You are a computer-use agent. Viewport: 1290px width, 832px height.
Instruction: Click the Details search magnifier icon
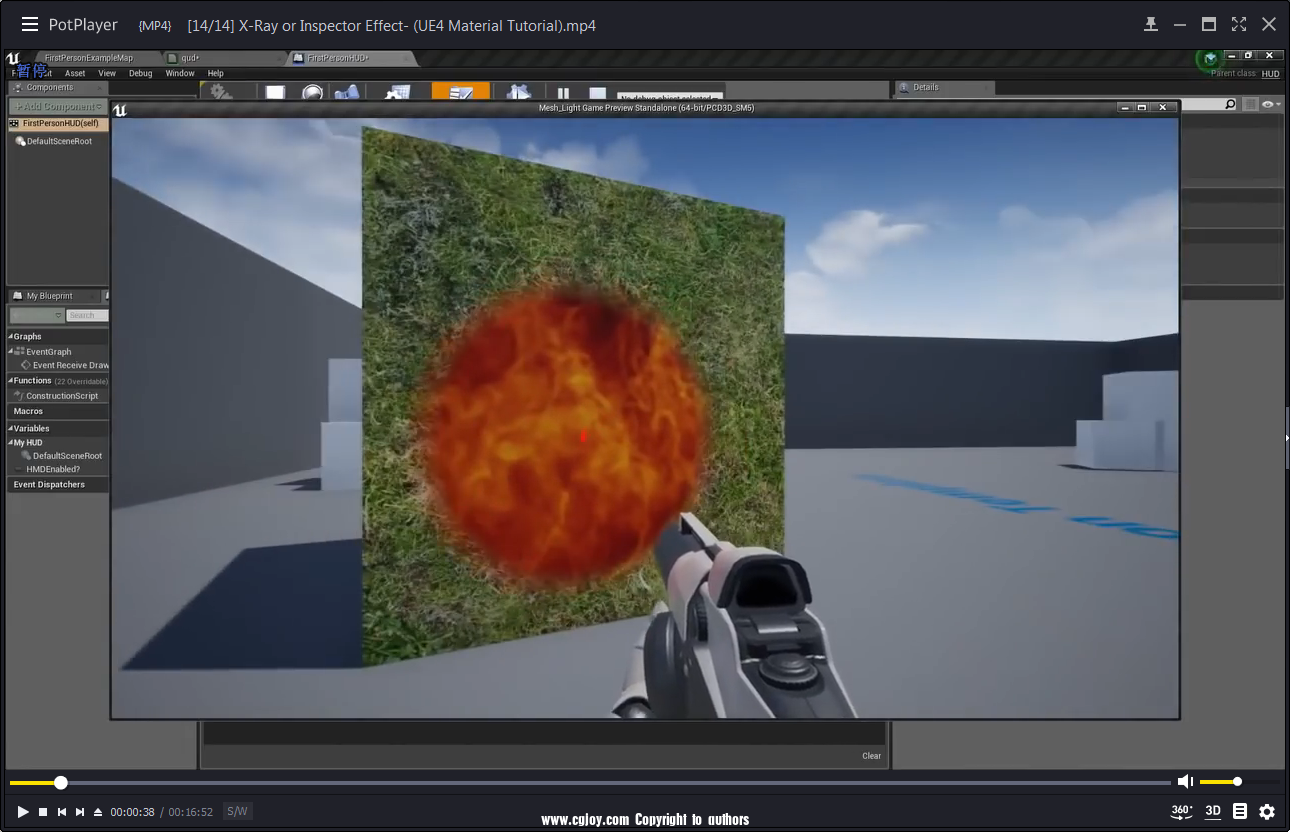click(1230, 104)
